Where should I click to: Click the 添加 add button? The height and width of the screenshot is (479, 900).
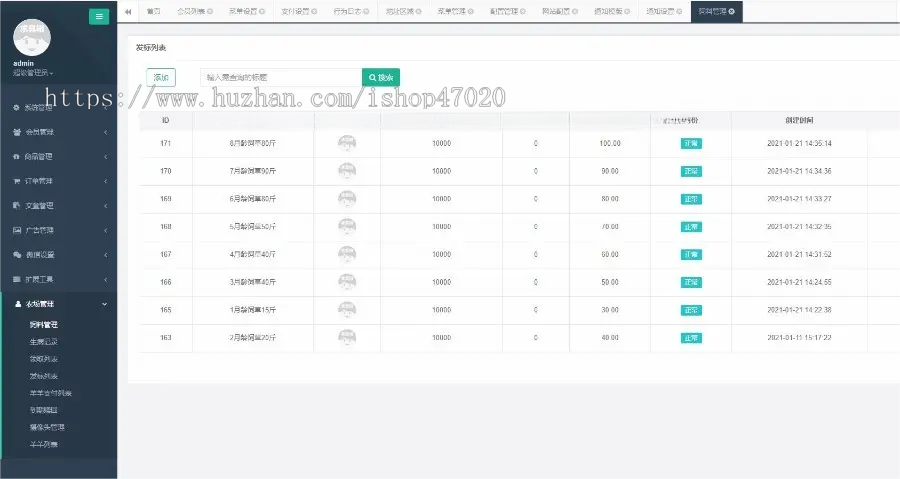click(161, 77)
